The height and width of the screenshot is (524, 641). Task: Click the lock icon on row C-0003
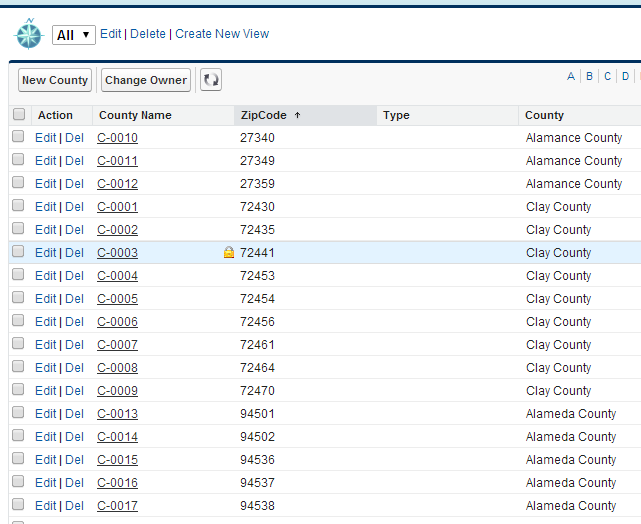pos(229,253)
